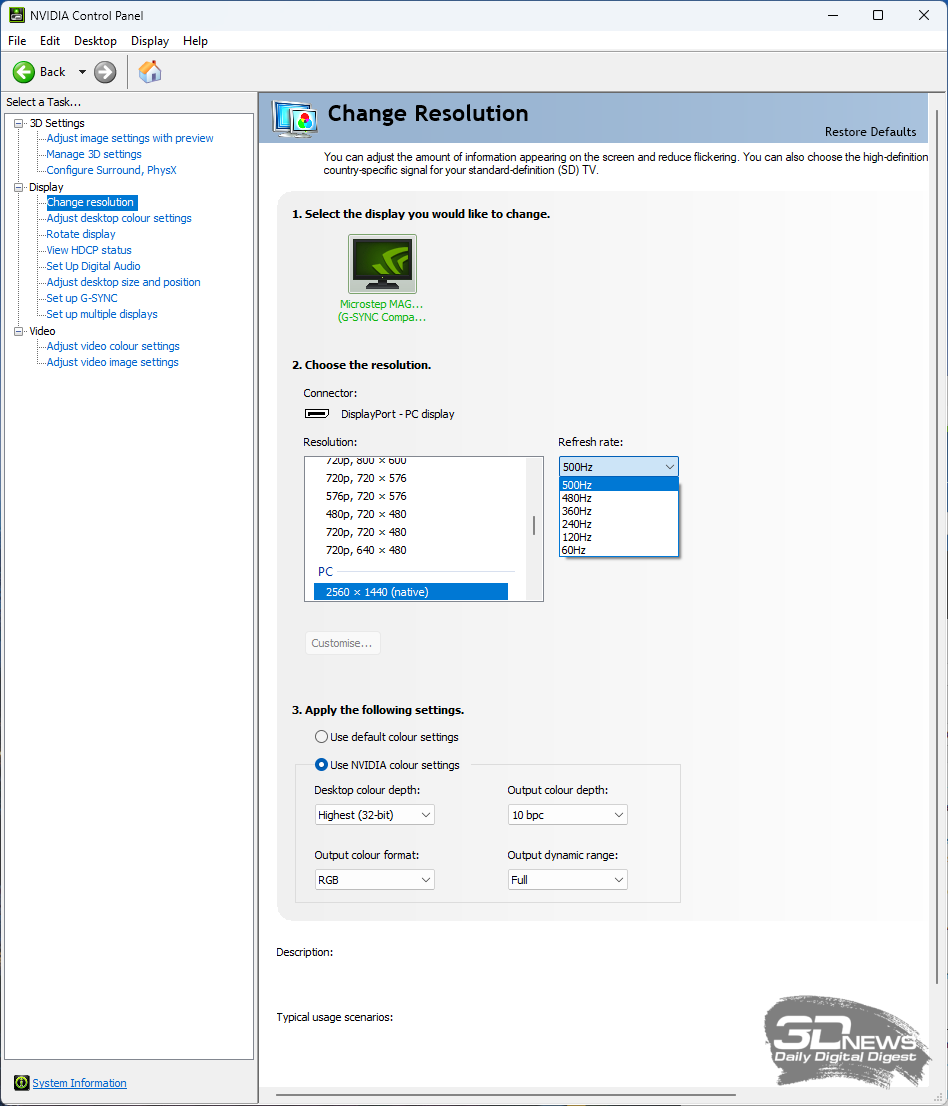Select the Microstep MAG monitor icon
This screenshot has height=1106, width=948.
click(382, 264)
